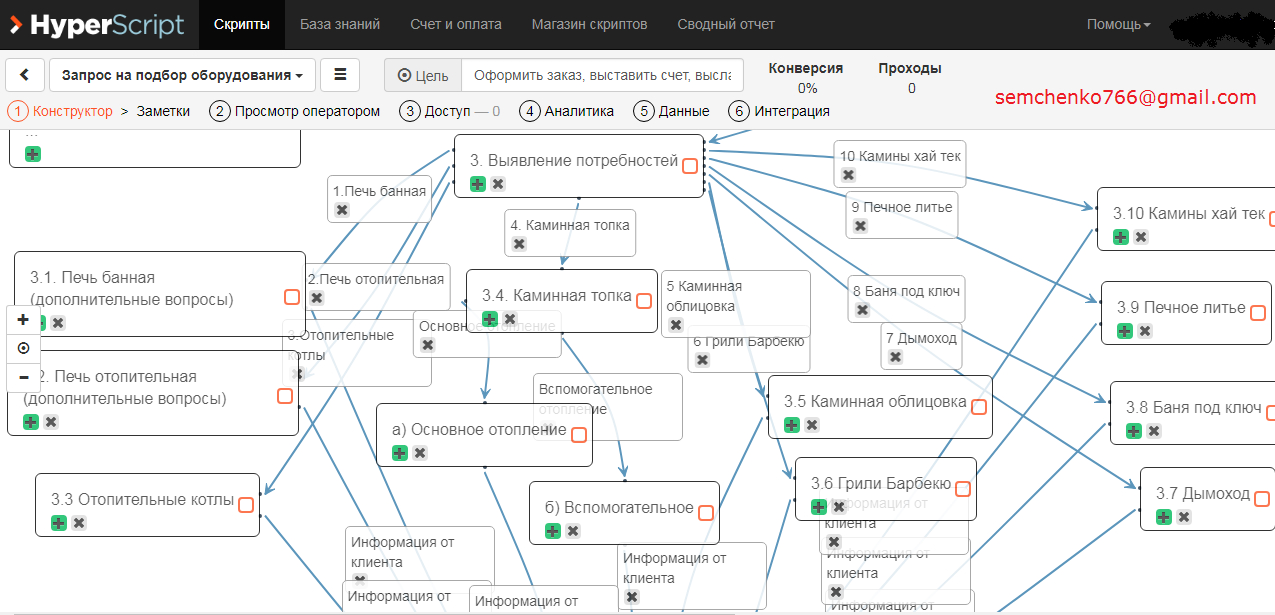Delete "3.9 Печное литье" using its X icon
The image size is (1275, 615).
coord(1144,330)
